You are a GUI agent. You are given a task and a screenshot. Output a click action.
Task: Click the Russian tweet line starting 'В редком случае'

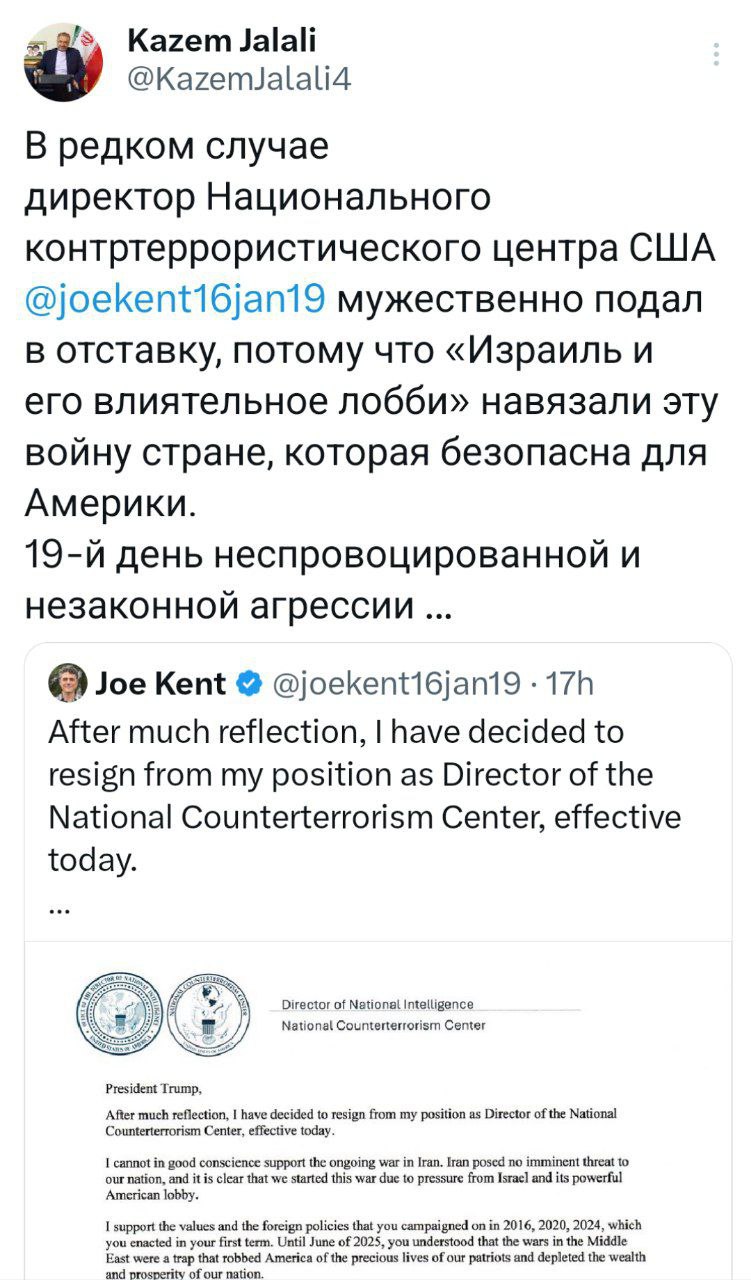tap(176, 148)
